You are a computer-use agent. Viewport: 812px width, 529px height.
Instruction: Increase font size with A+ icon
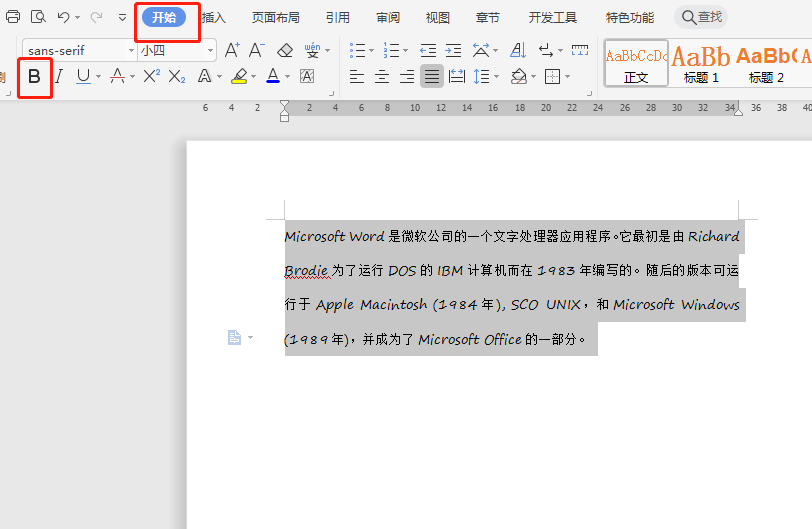click(232, 50)
